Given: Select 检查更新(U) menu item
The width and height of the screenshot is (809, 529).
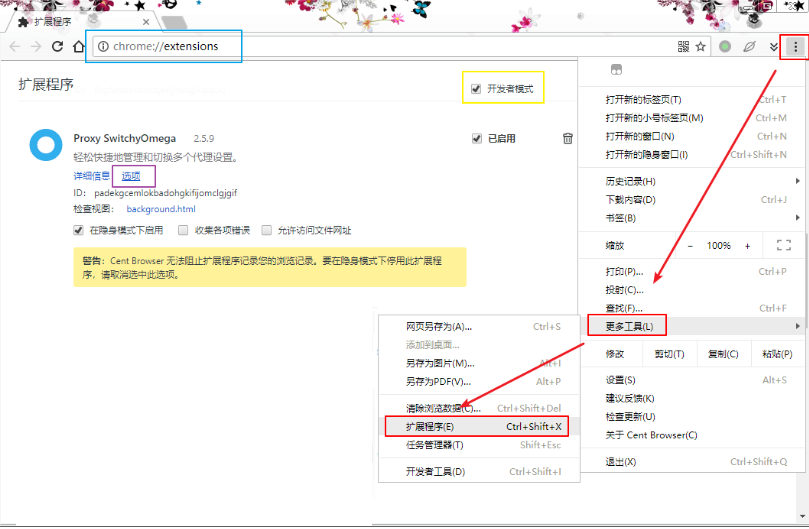Looking at the screenshot, I should tap(691, 417).
